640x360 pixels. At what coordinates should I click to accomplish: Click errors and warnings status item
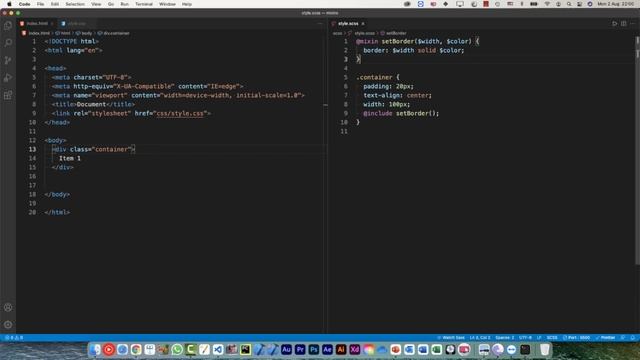(x=14, y=338)
